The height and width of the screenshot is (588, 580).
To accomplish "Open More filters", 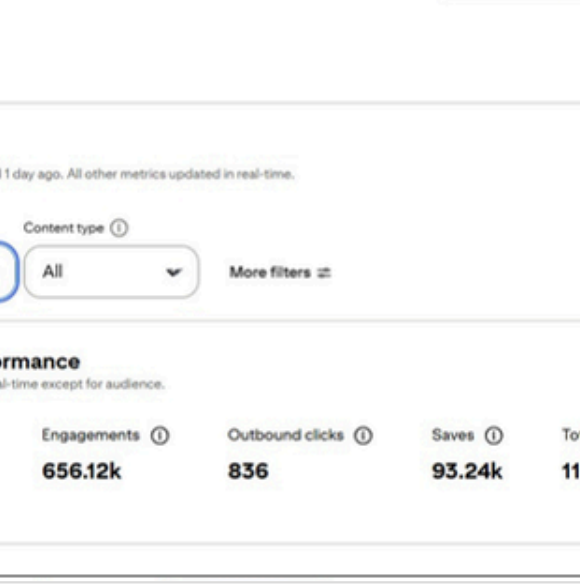I will 280,272.
